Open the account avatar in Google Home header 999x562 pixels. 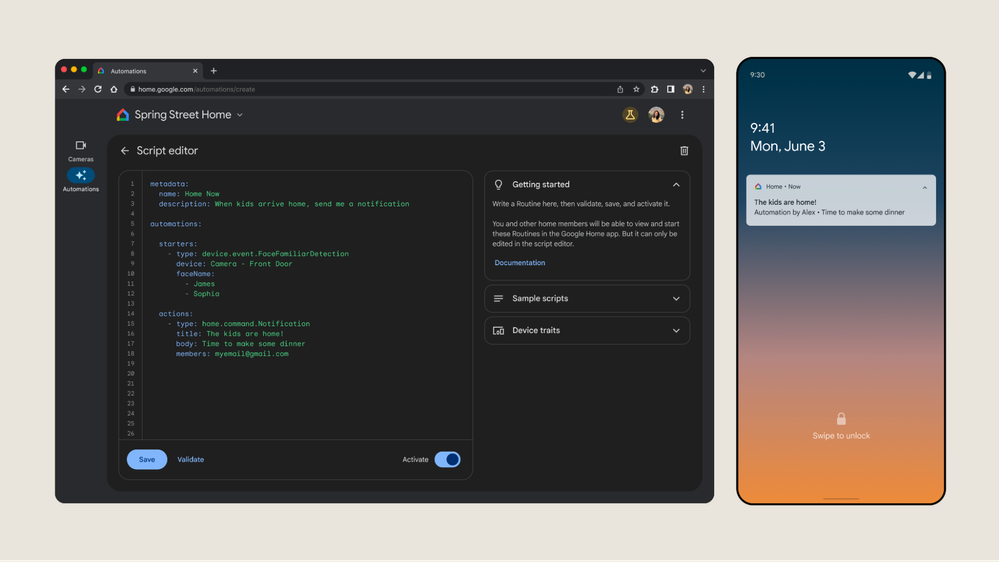pyautogui.click(x=656, y=115)
